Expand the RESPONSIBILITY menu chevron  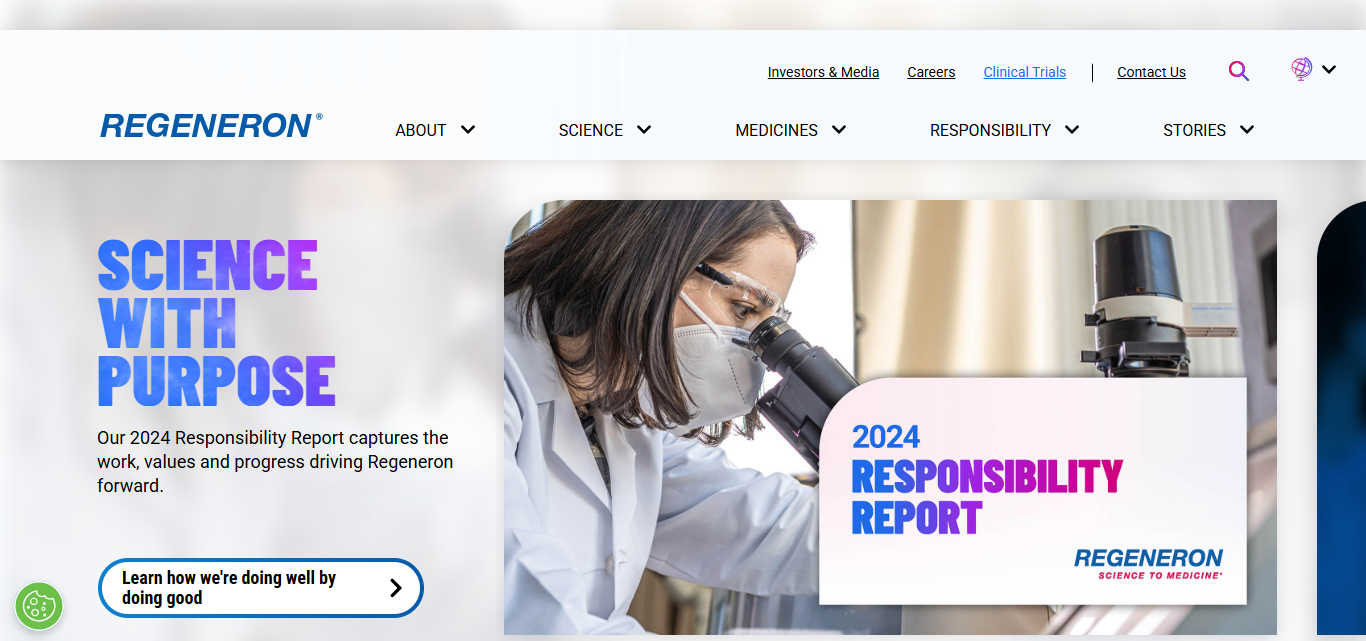click(1072, 130)
